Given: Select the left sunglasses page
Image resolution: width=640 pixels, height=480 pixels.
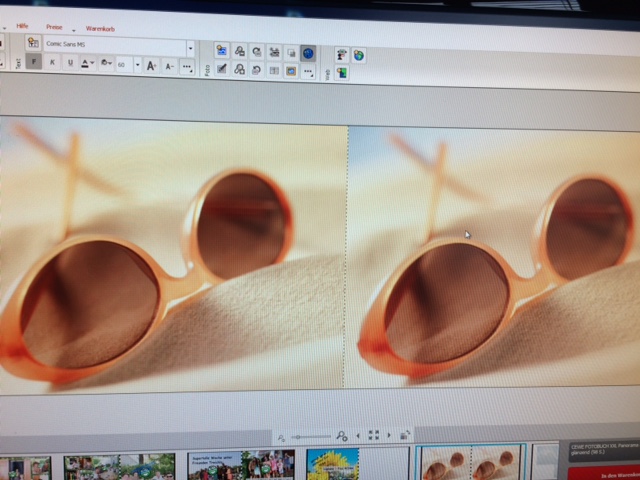Looking at the screenshot, I should click(x=173, y=255).
